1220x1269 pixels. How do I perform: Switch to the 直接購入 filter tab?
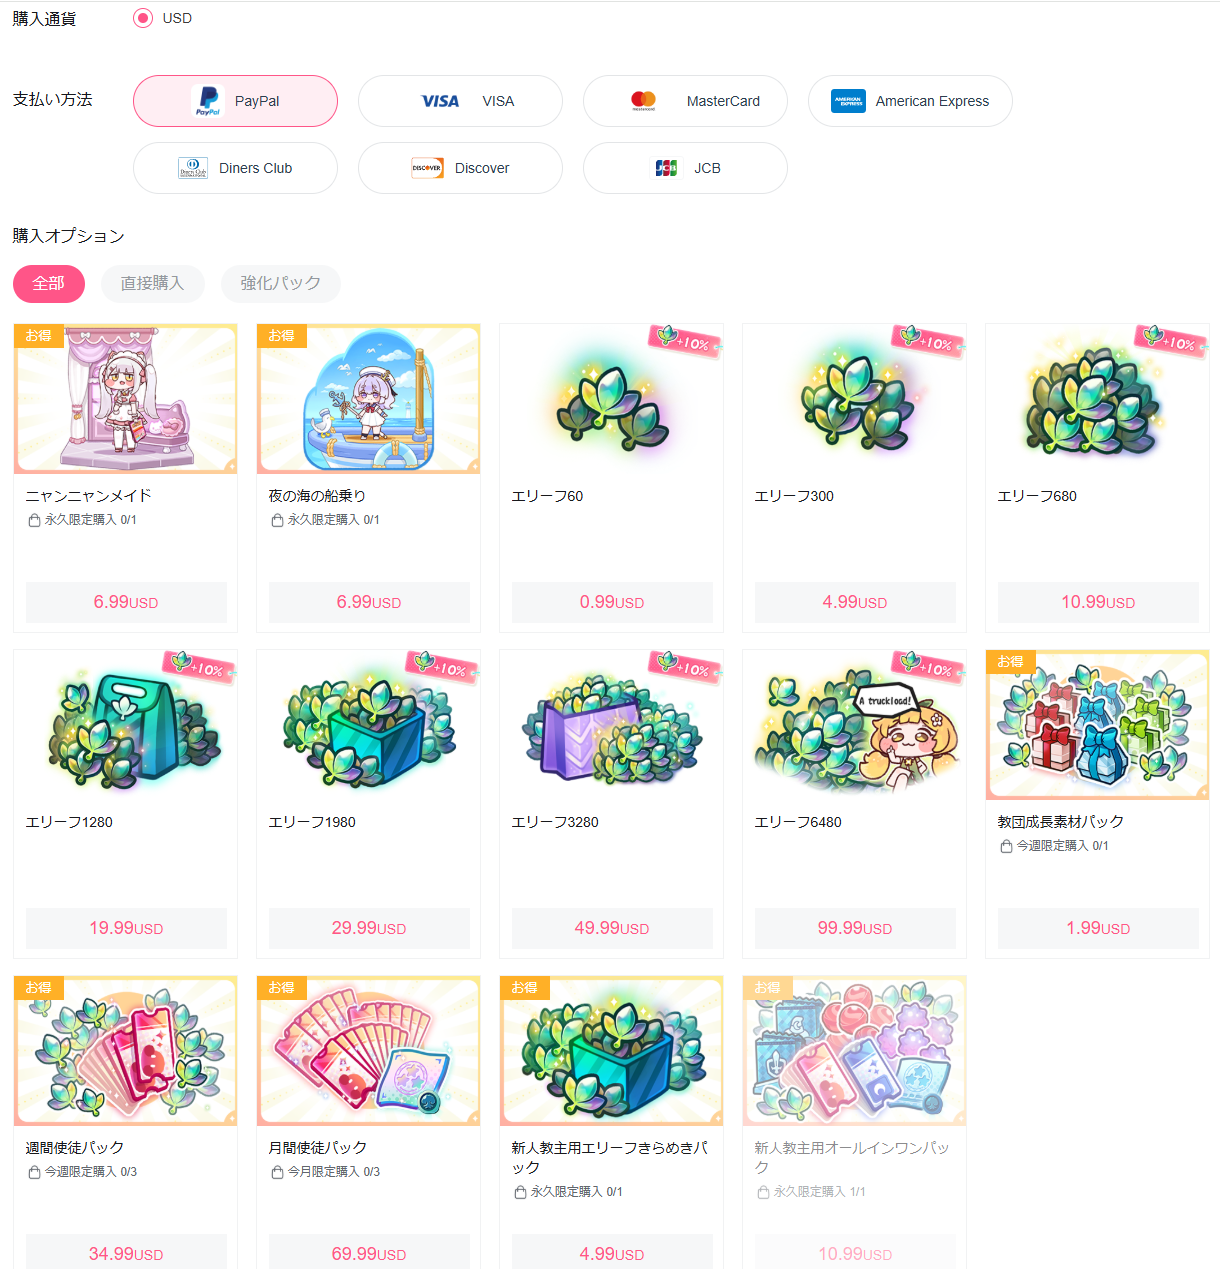[x=153, y=284]
